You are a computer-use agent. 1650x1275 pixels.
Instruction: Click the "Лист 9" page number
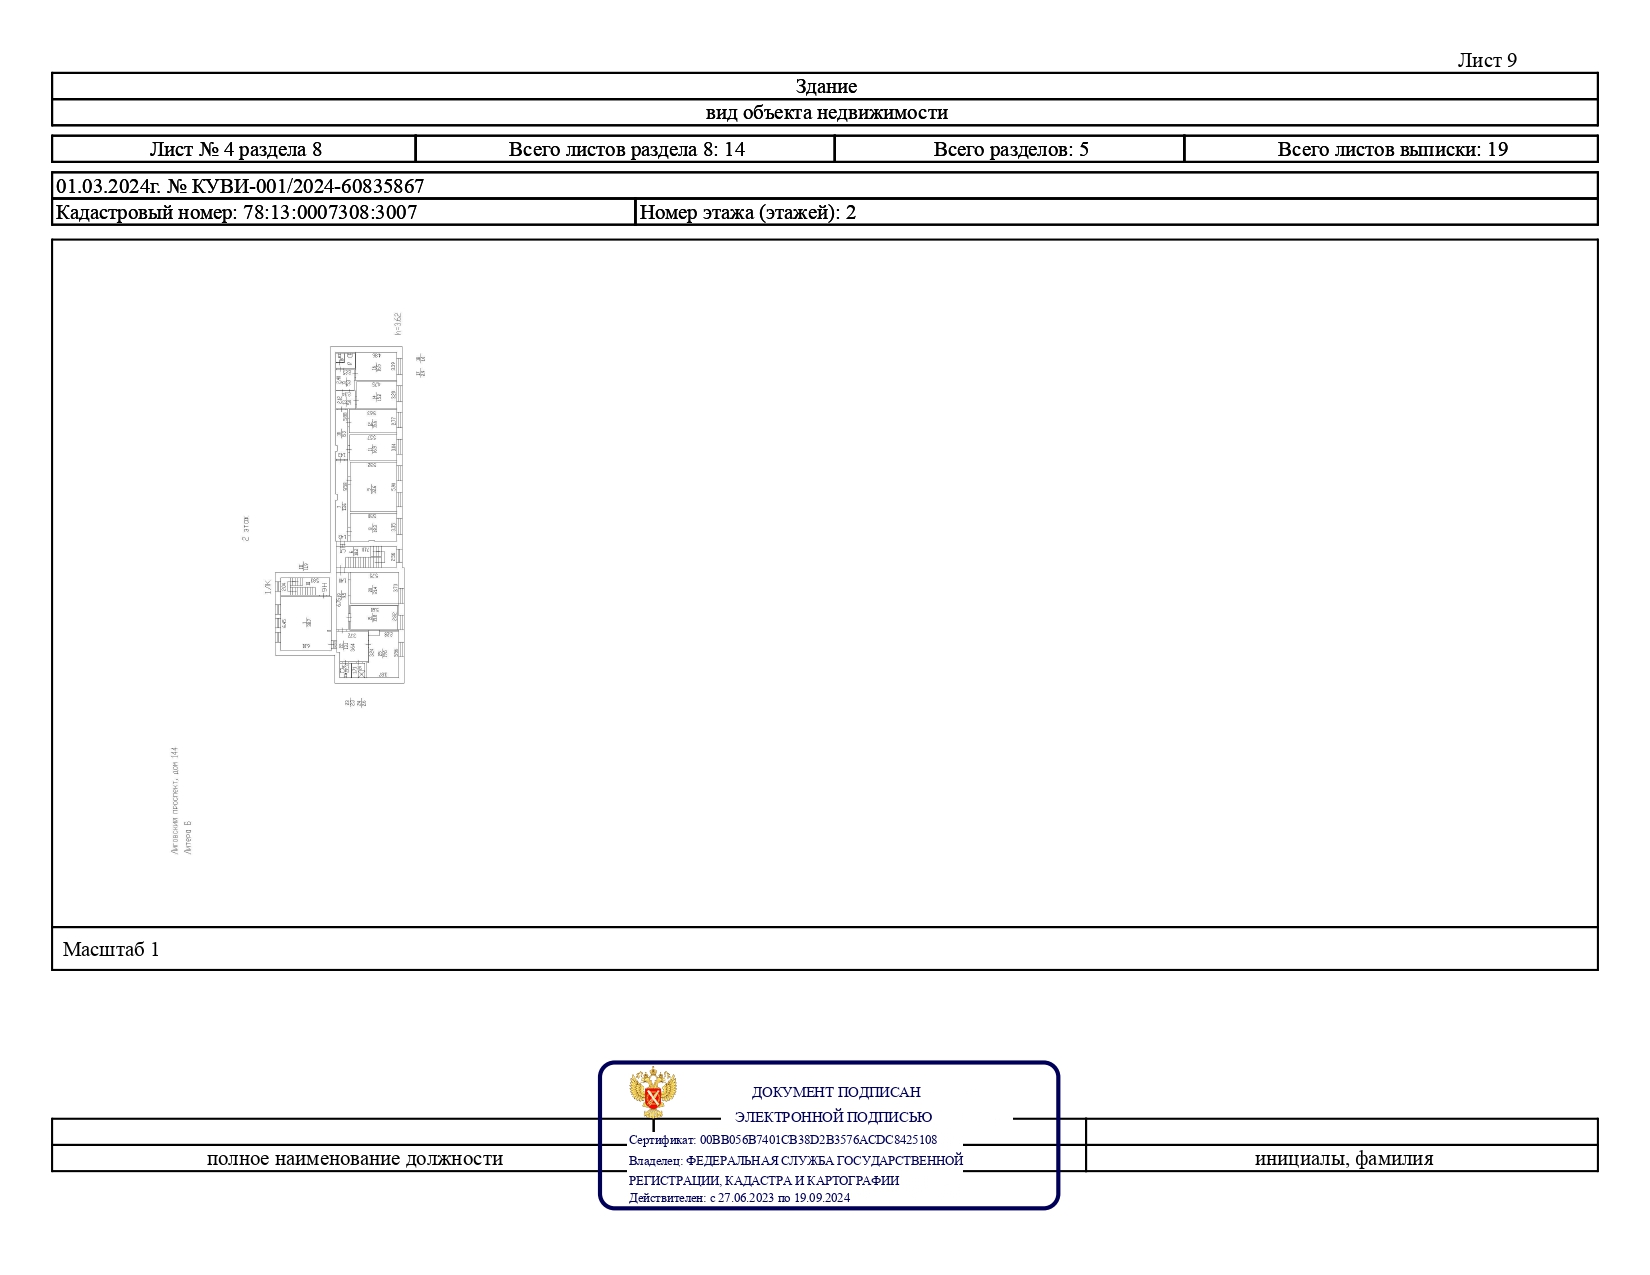(x=1486, y=60)
